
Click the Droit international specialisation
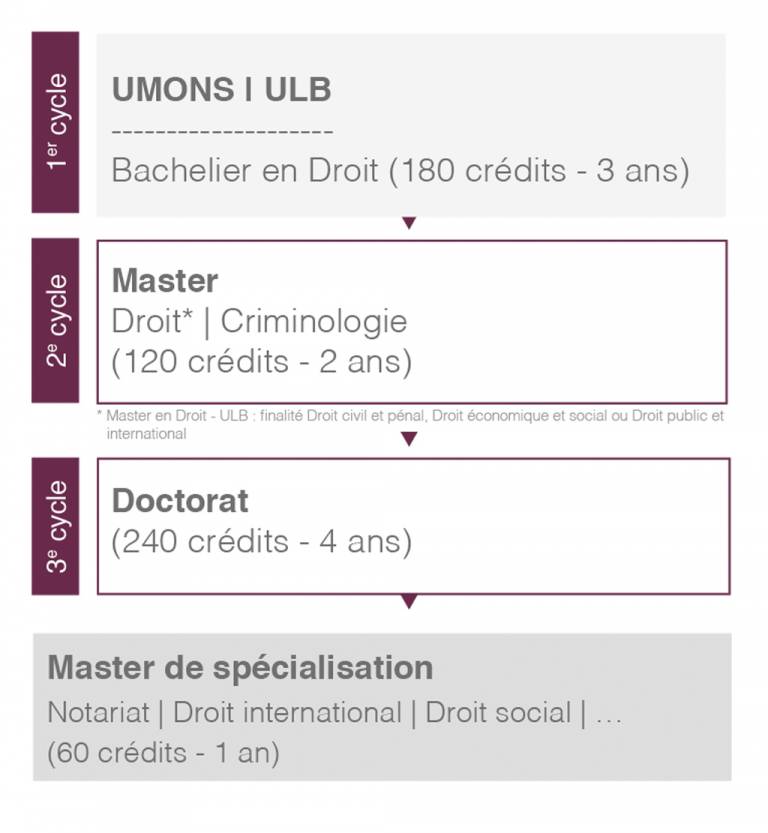click(287, 712)
